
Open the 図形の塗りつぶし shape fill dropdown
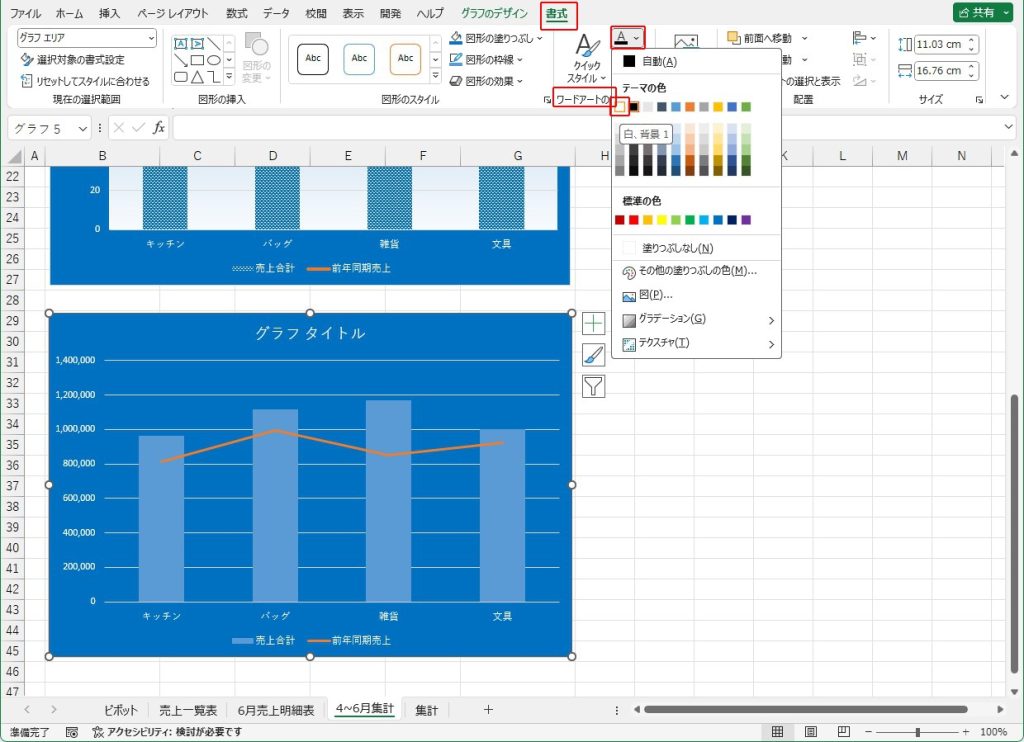tap(497, 38)
